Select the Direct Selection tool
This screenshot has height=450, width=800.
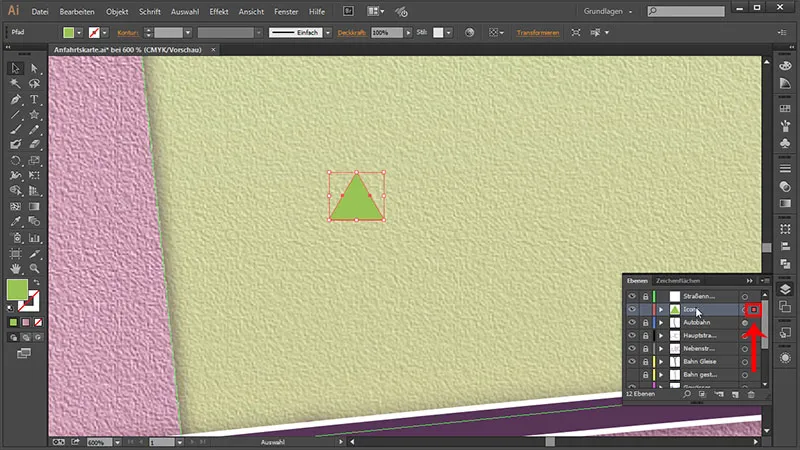34,68
